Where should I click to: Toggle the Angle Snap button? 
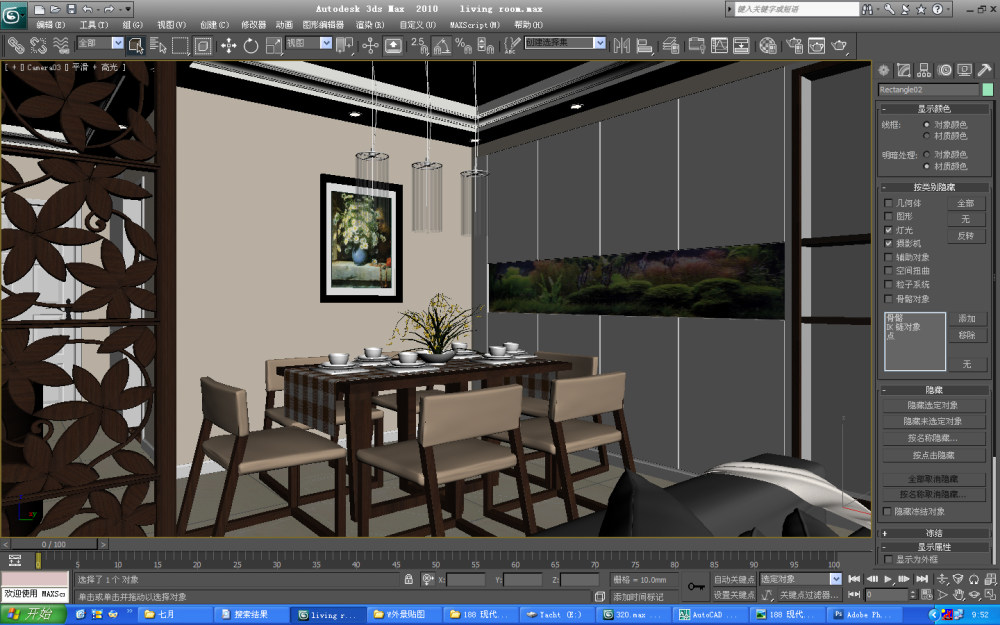point(441,45)
